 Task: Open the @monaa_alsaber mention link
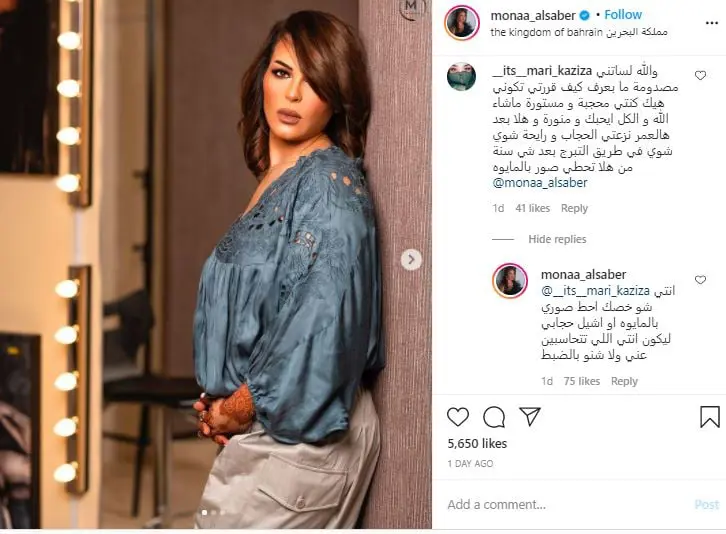(540, 182)
